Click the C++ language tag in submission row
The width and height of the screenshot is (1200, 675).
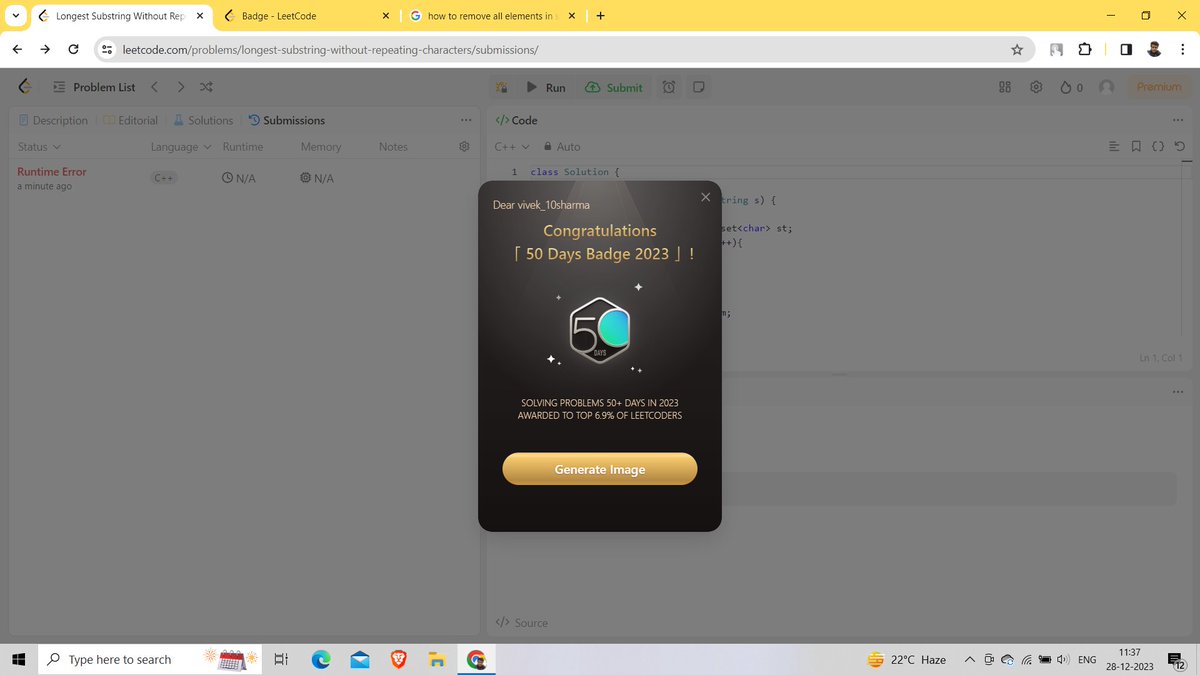click(164, 178)
